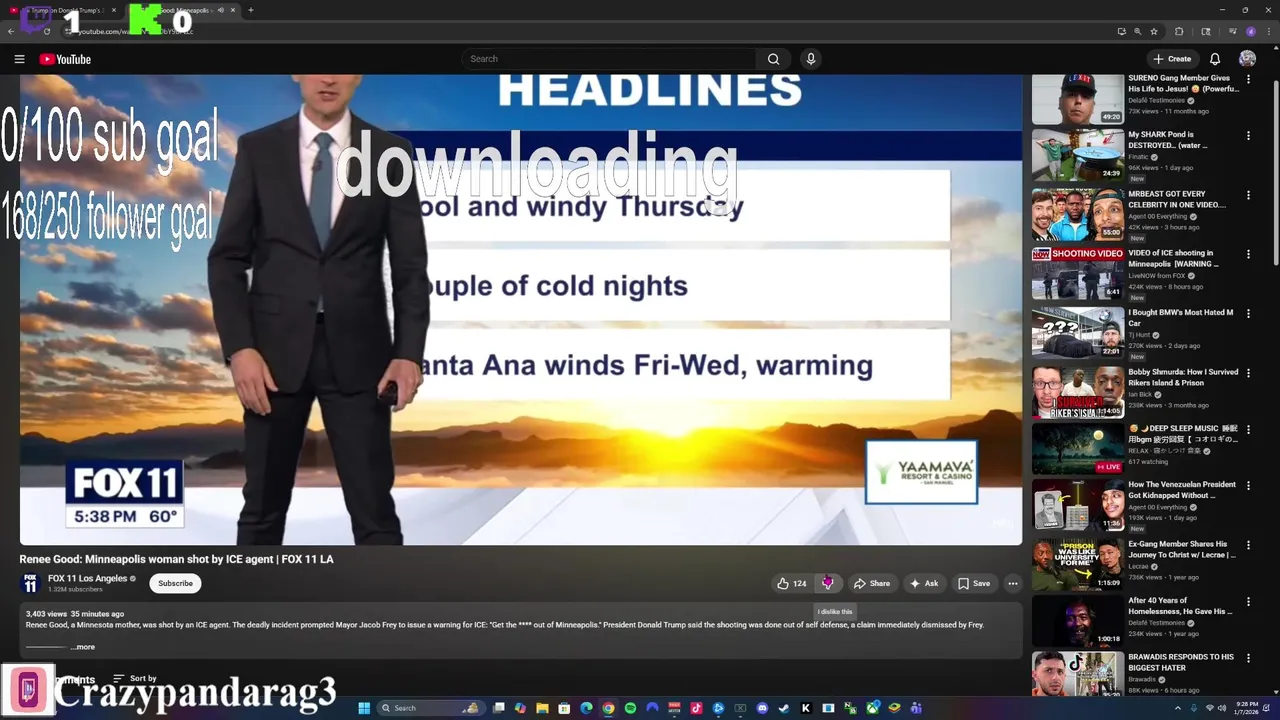Open Google Chrome from the taskbar
Viewport: 1280px width, 720px height.
[608, 708]
